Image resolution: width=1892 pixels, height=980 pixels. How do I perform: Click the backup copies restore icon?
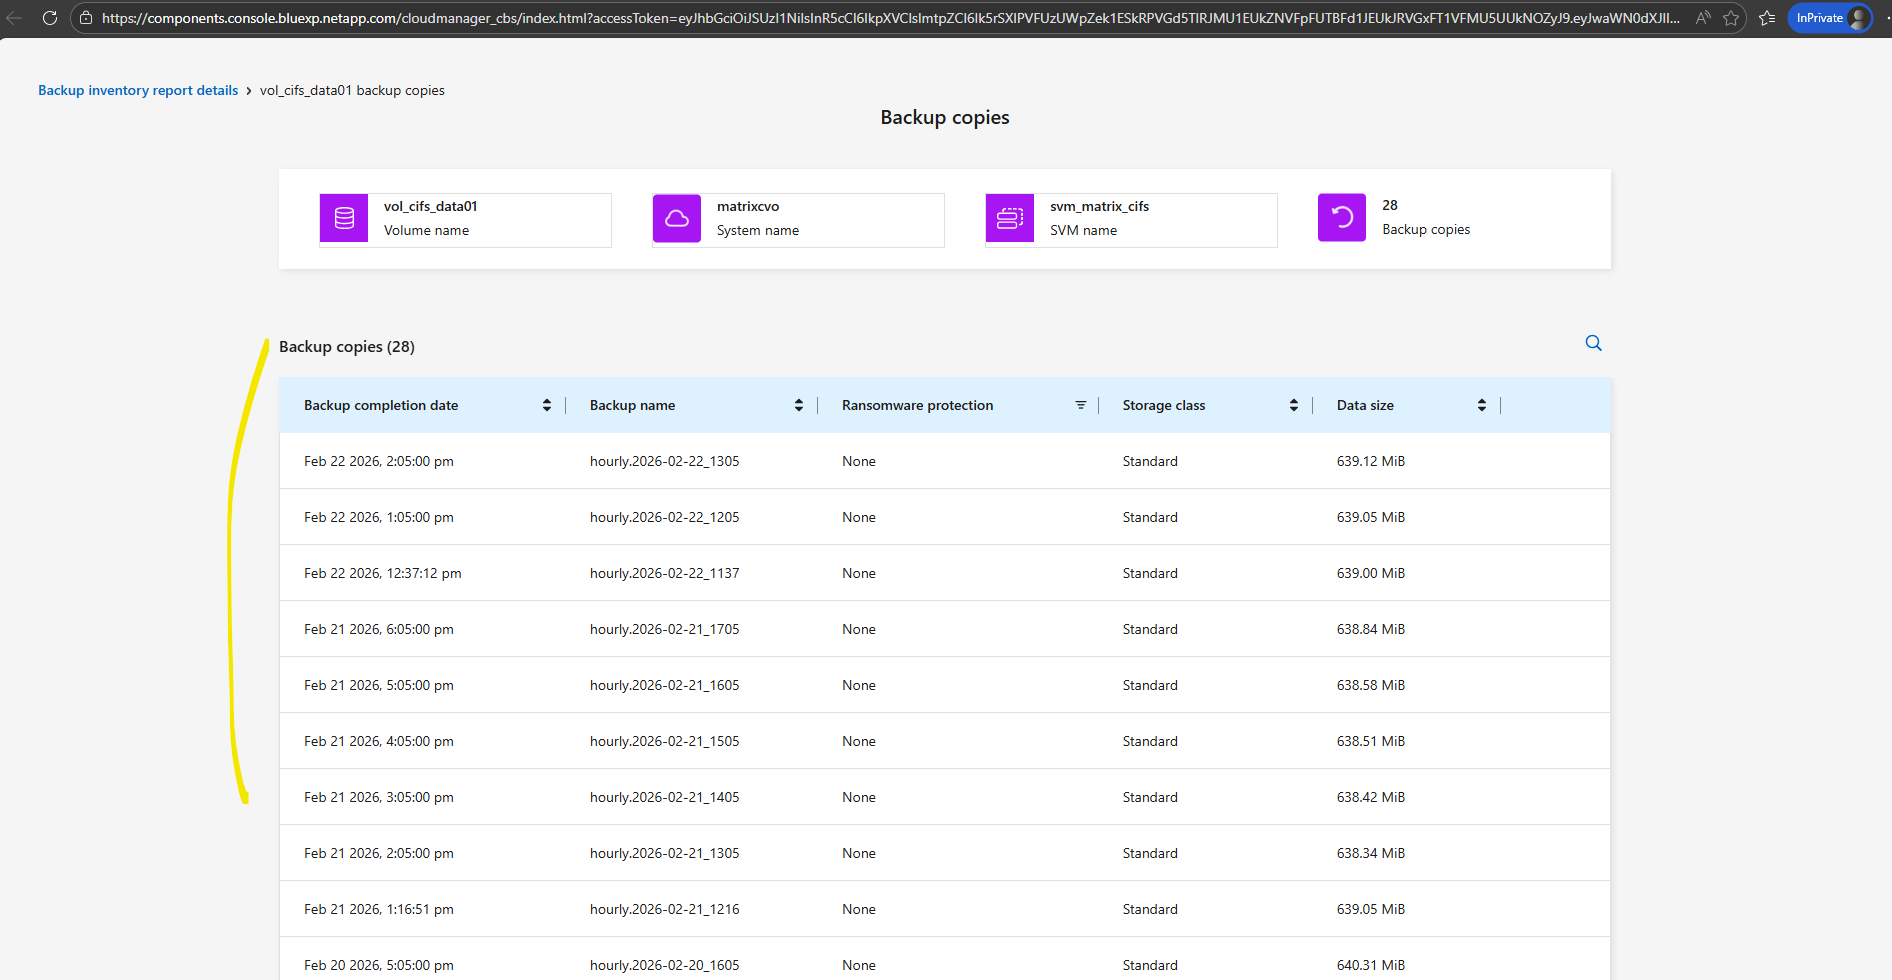[1342, 218]
